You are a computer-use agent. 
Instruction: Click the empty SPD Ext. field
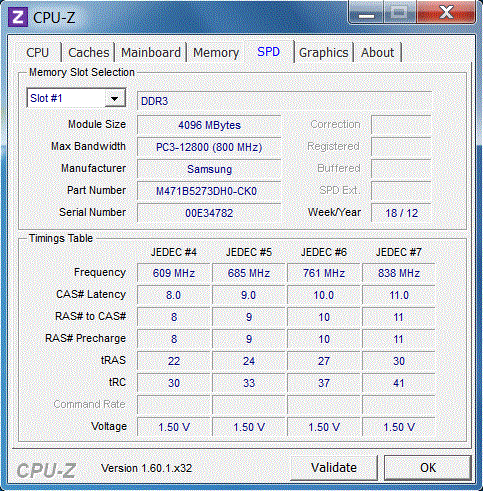(x=401, y=191)
